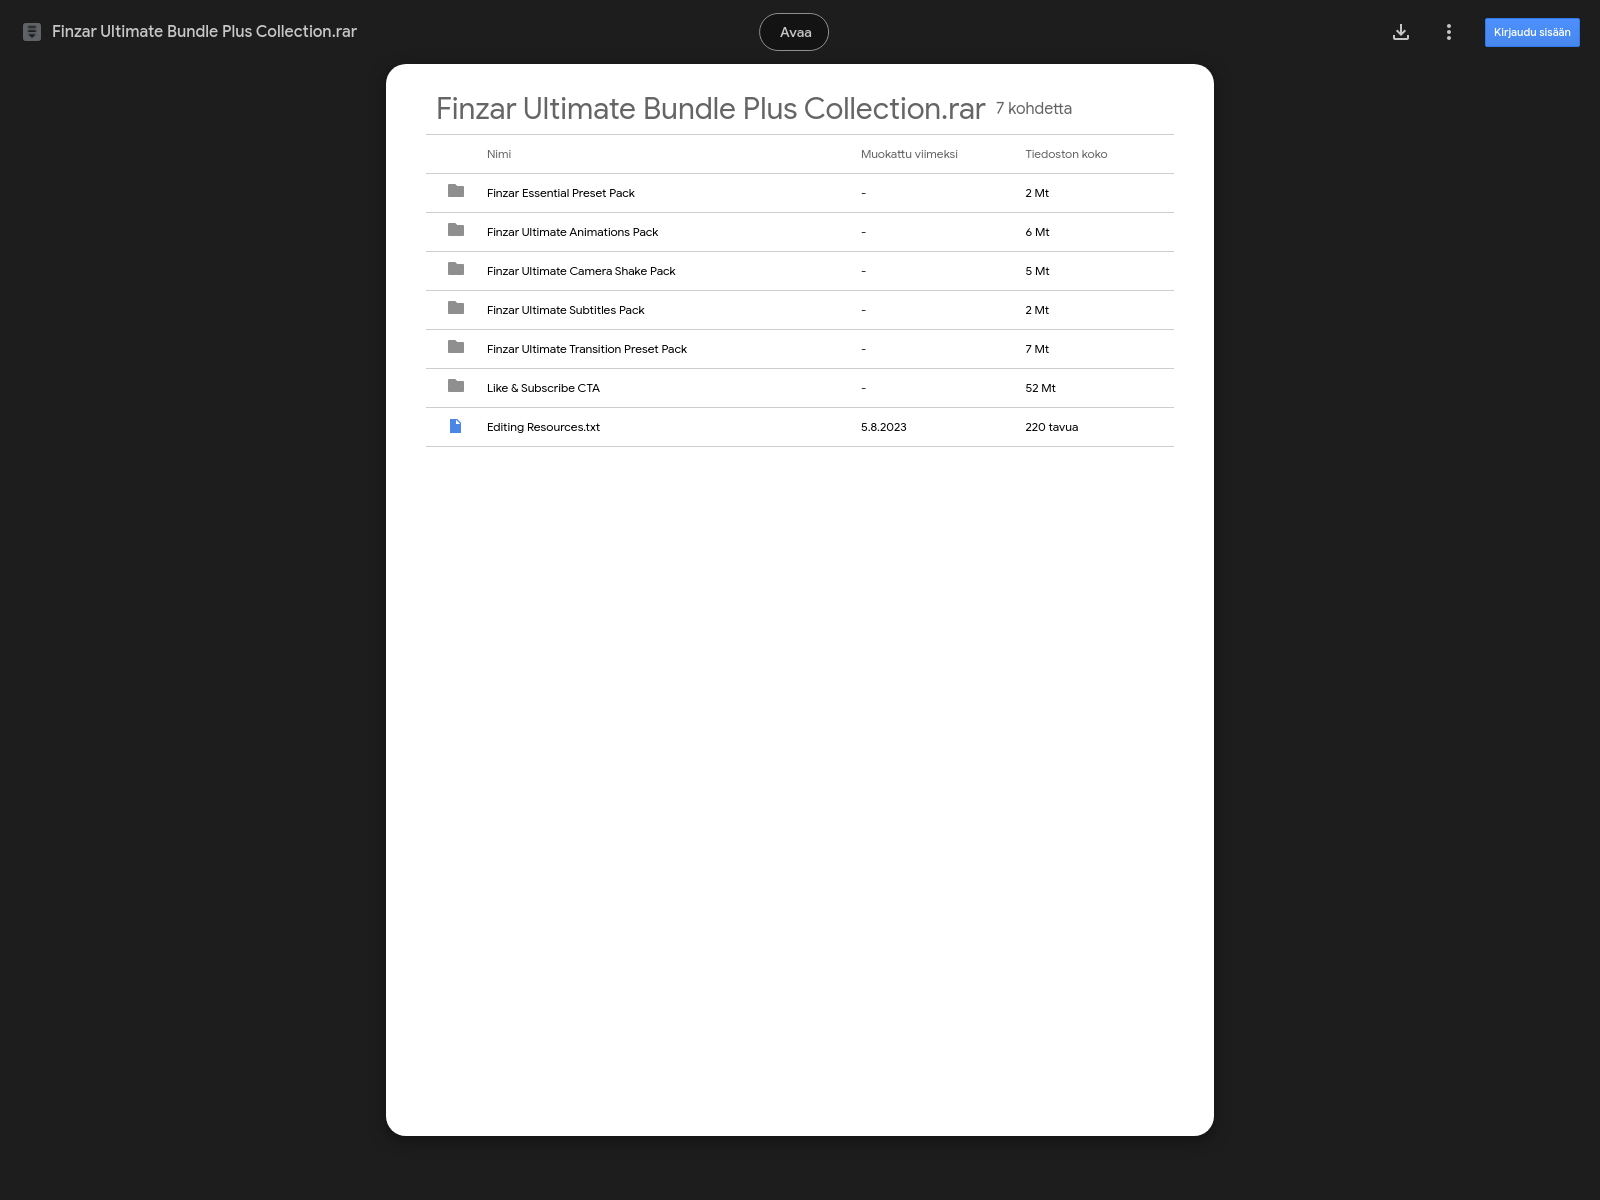Click the 7 kohdetta item count
The height and width of the screenshot is (1200, 1600).
(x=1034, y=108)
